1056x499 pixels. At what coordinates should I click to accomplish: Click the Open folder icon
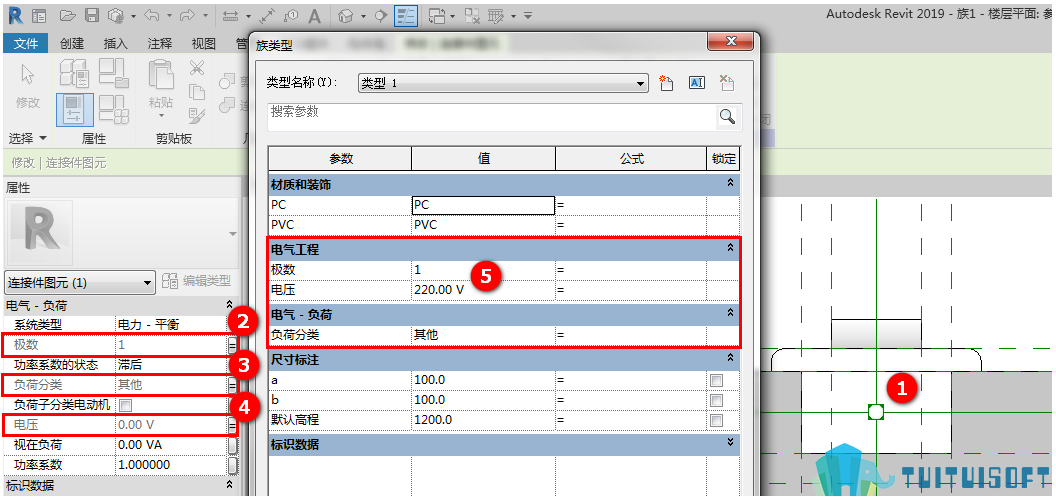point(67,15)
